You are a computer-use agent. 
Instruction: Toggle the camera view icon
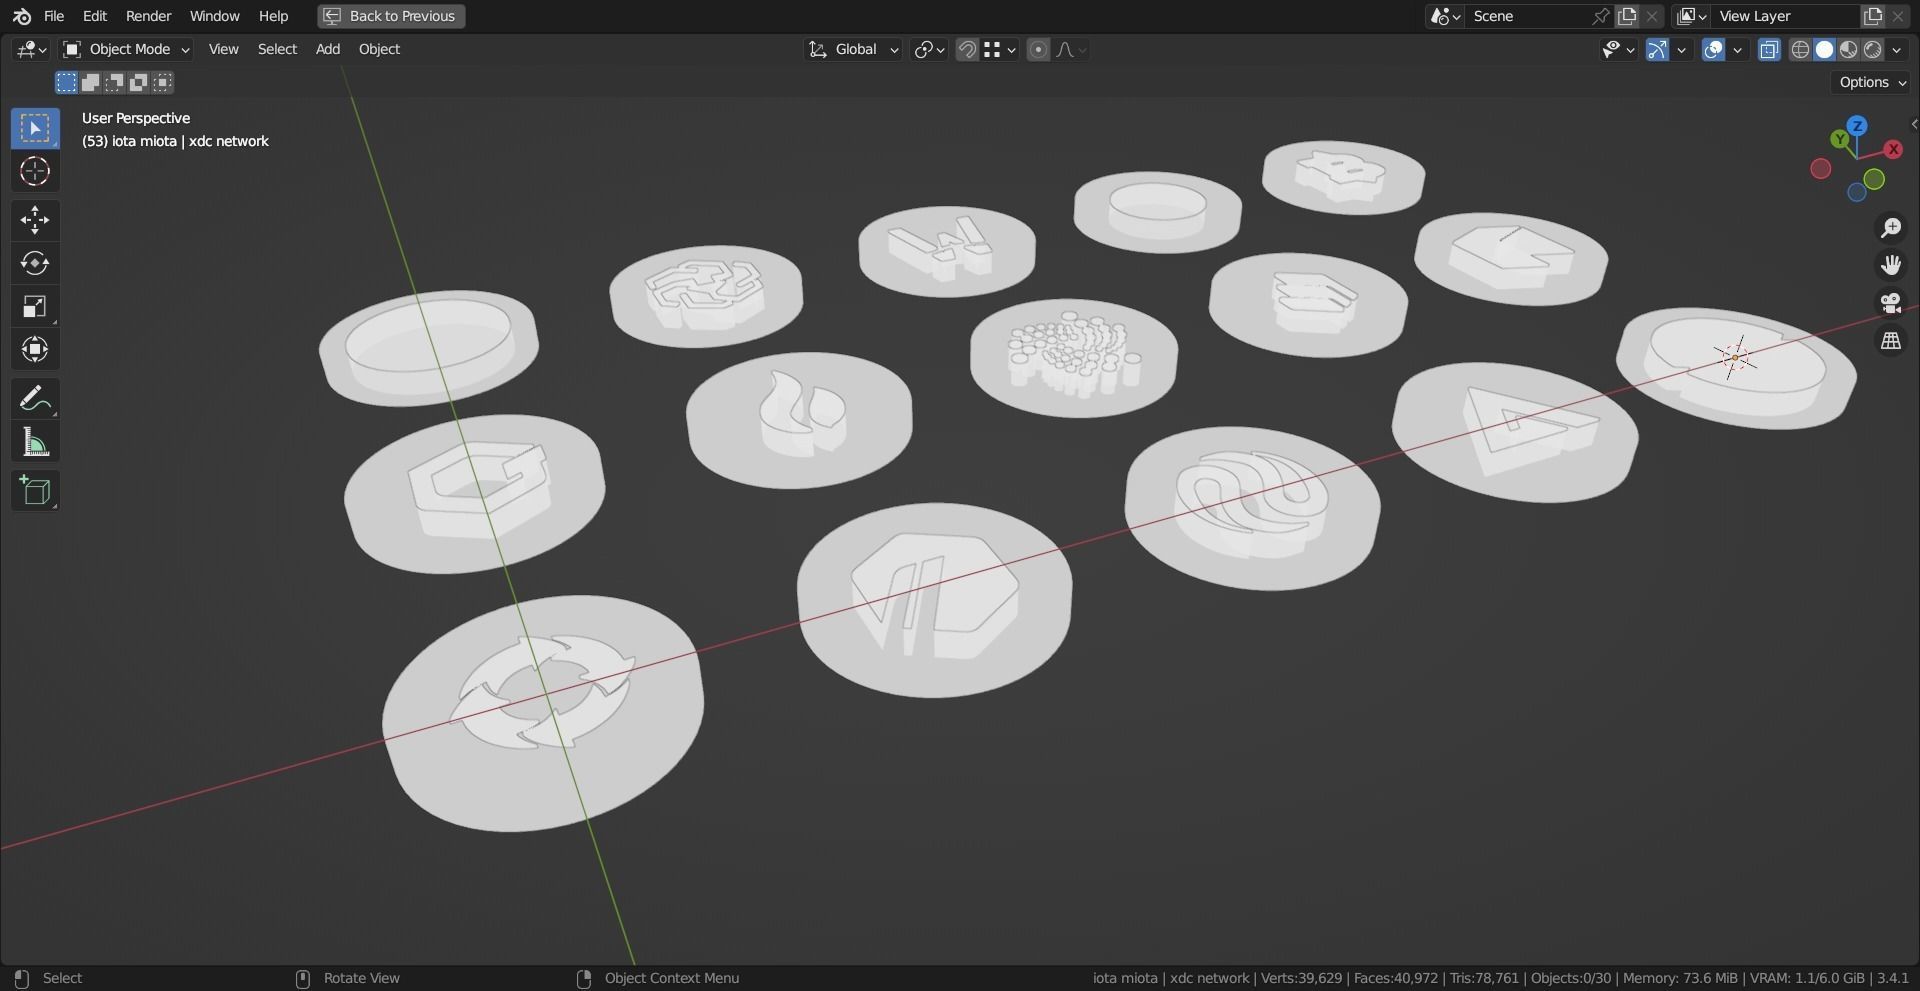pos(1891,303)
